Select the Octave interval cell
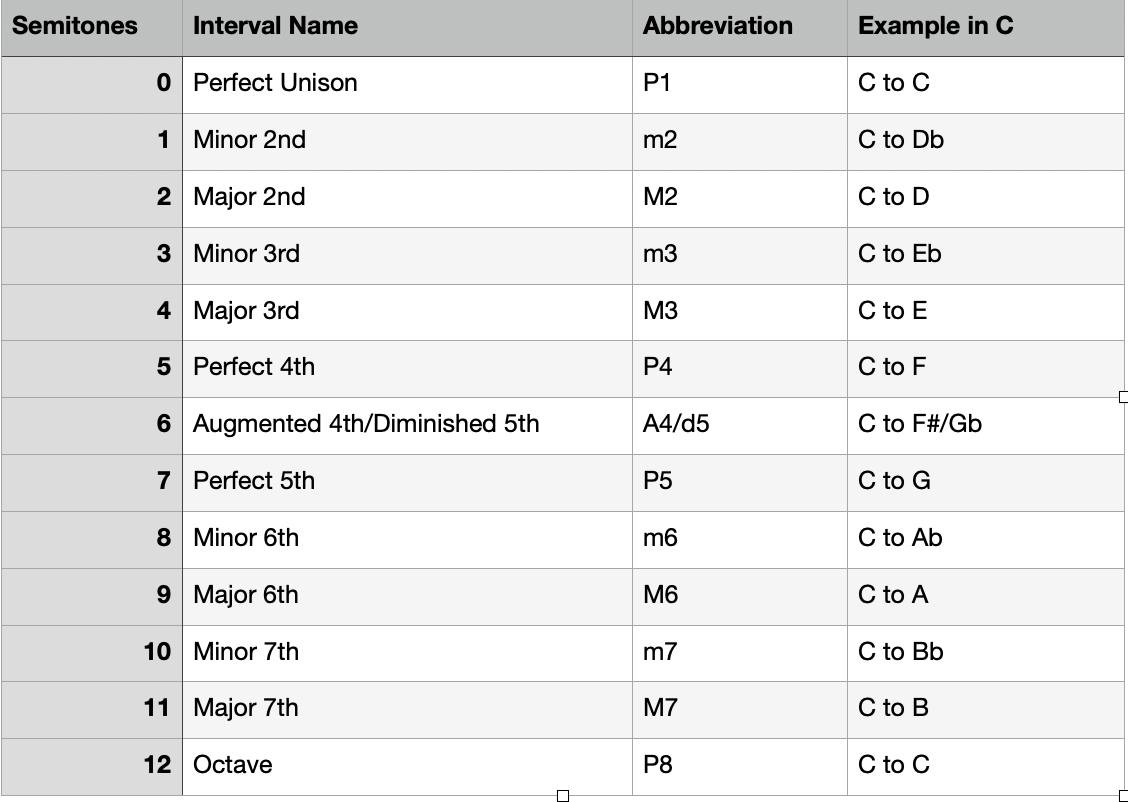This screenshot has height=802, width=1128. (x=407, y=766)
